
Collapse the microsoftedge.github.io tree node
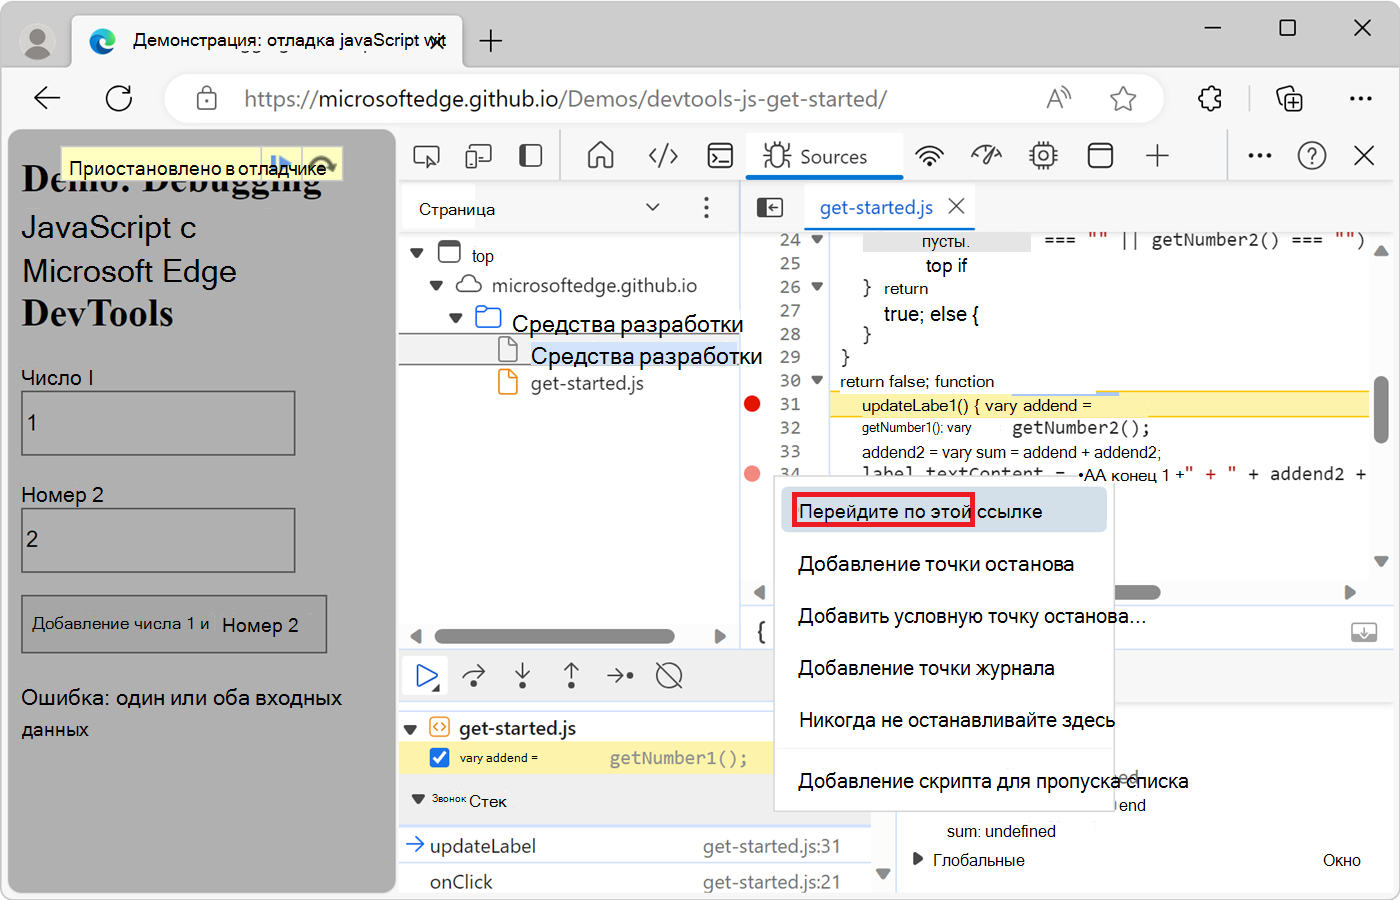click(x=436, y=286)
